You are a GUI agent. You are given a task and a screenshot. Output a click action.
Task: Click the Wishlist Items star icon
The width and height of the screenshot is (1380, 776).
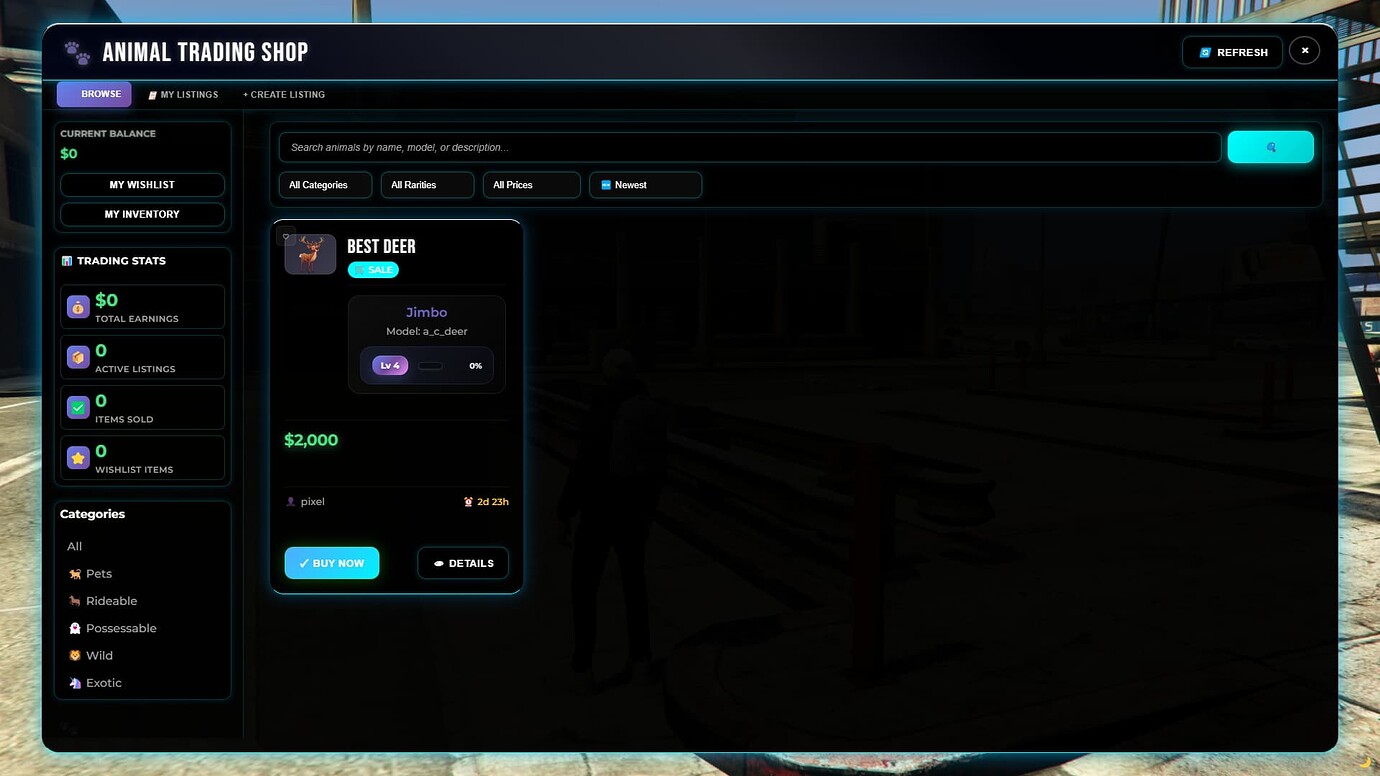(x=78, y=458)
